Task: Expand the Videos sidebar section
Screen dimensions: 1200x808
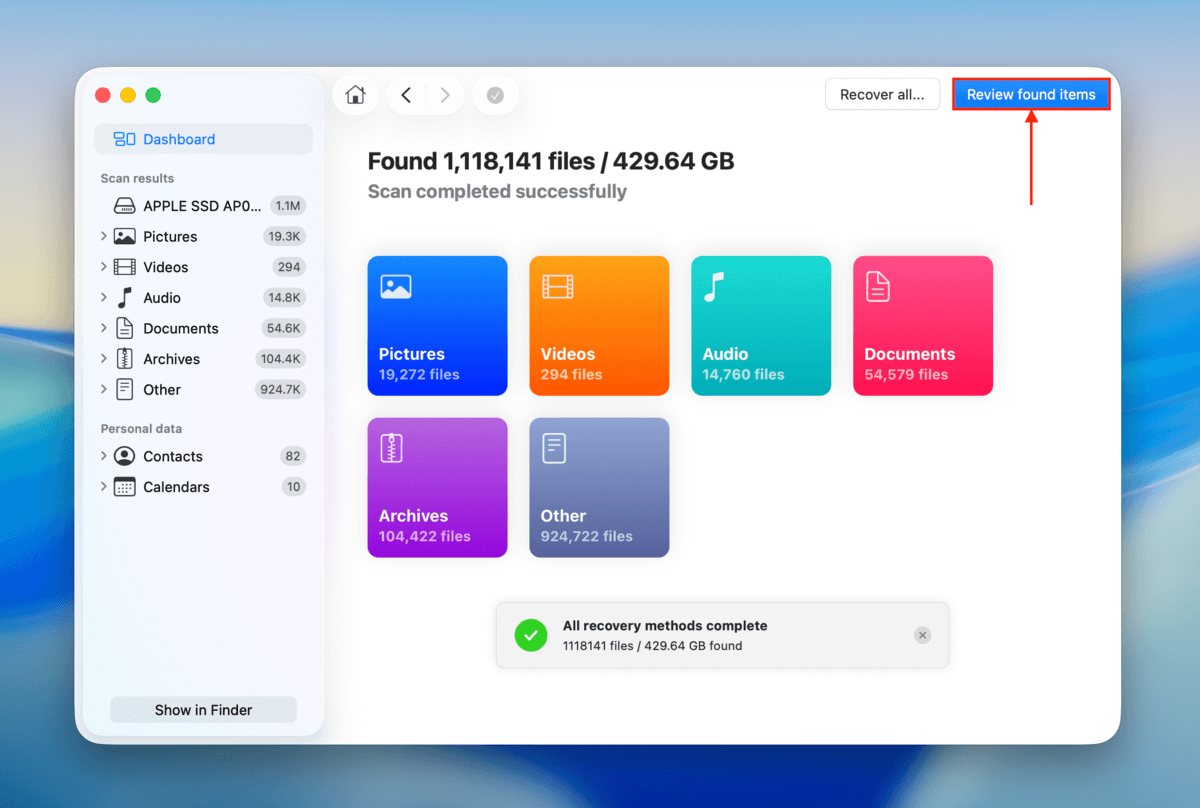Action: click(x=103, y=267)
